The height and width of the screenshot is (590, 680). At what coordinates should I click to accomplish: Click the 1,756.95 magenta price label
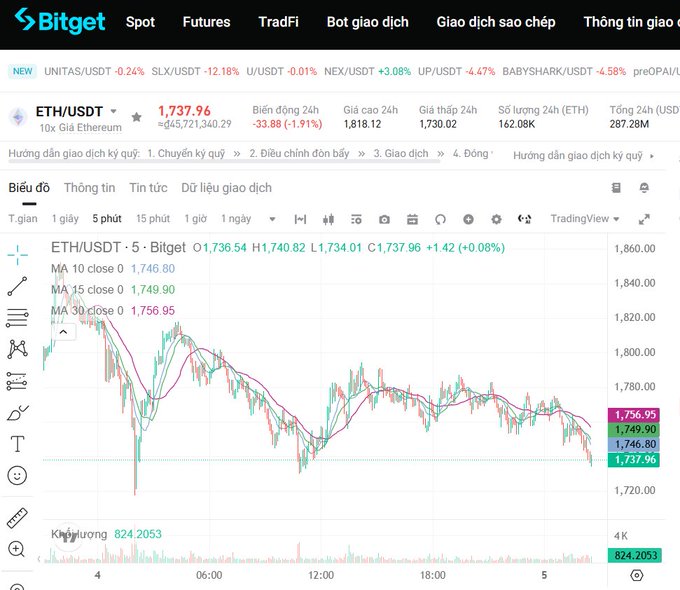click(x=634, y=415)
